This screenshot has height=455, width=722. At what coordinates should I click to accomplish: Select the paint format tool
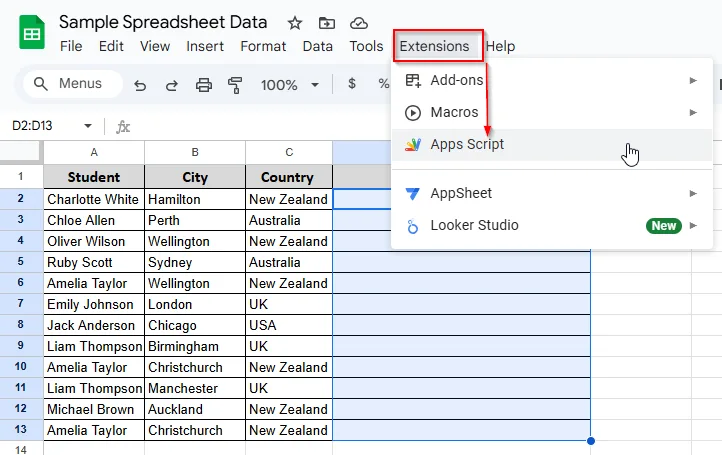[x=235, y=85]
